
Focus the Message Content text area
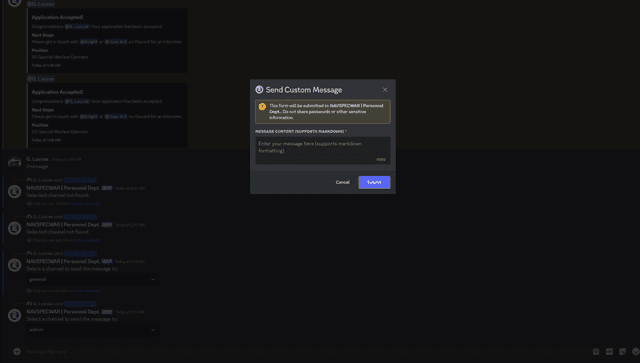322,150
